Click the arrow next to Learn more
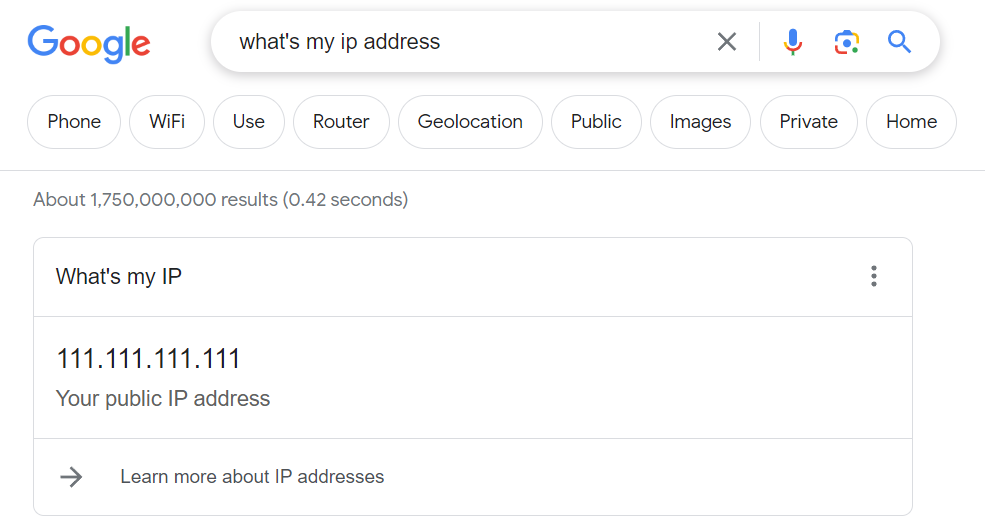This screenshot has height=525, width=985. (x=71, y=477)
